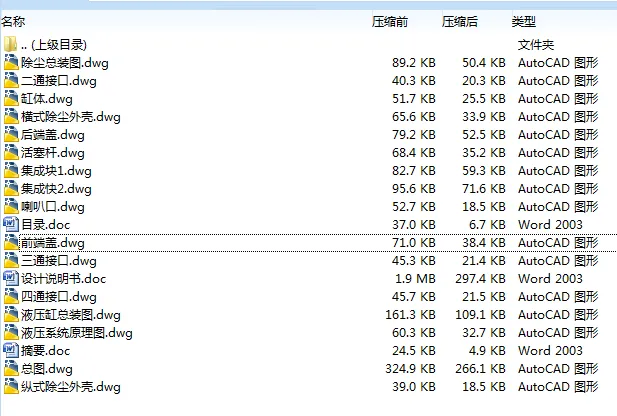Screen dimensions: 617x416
Task: Select the file name 集成块1.dwg
Action: click(56, 170)
